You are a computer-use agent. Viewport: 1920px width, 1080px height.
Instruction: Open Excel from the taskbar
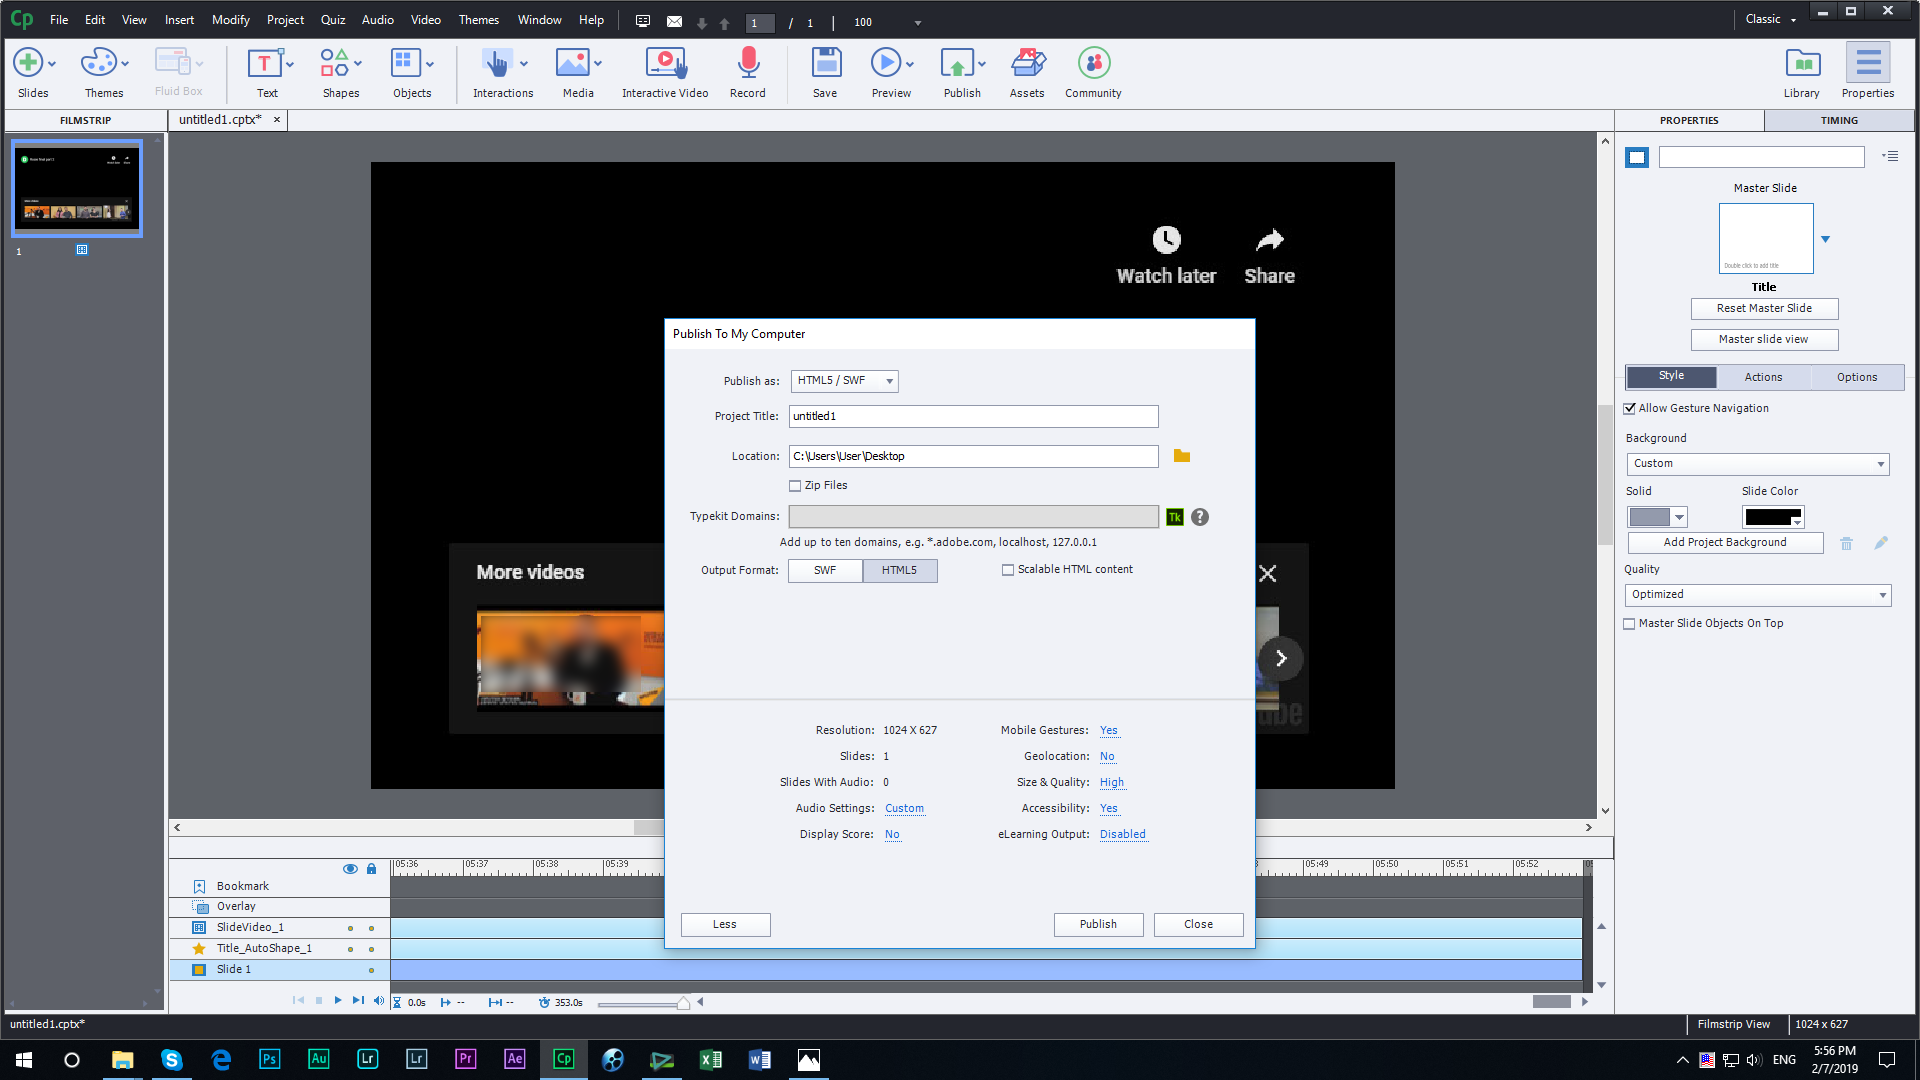(x=710, y=1059)
